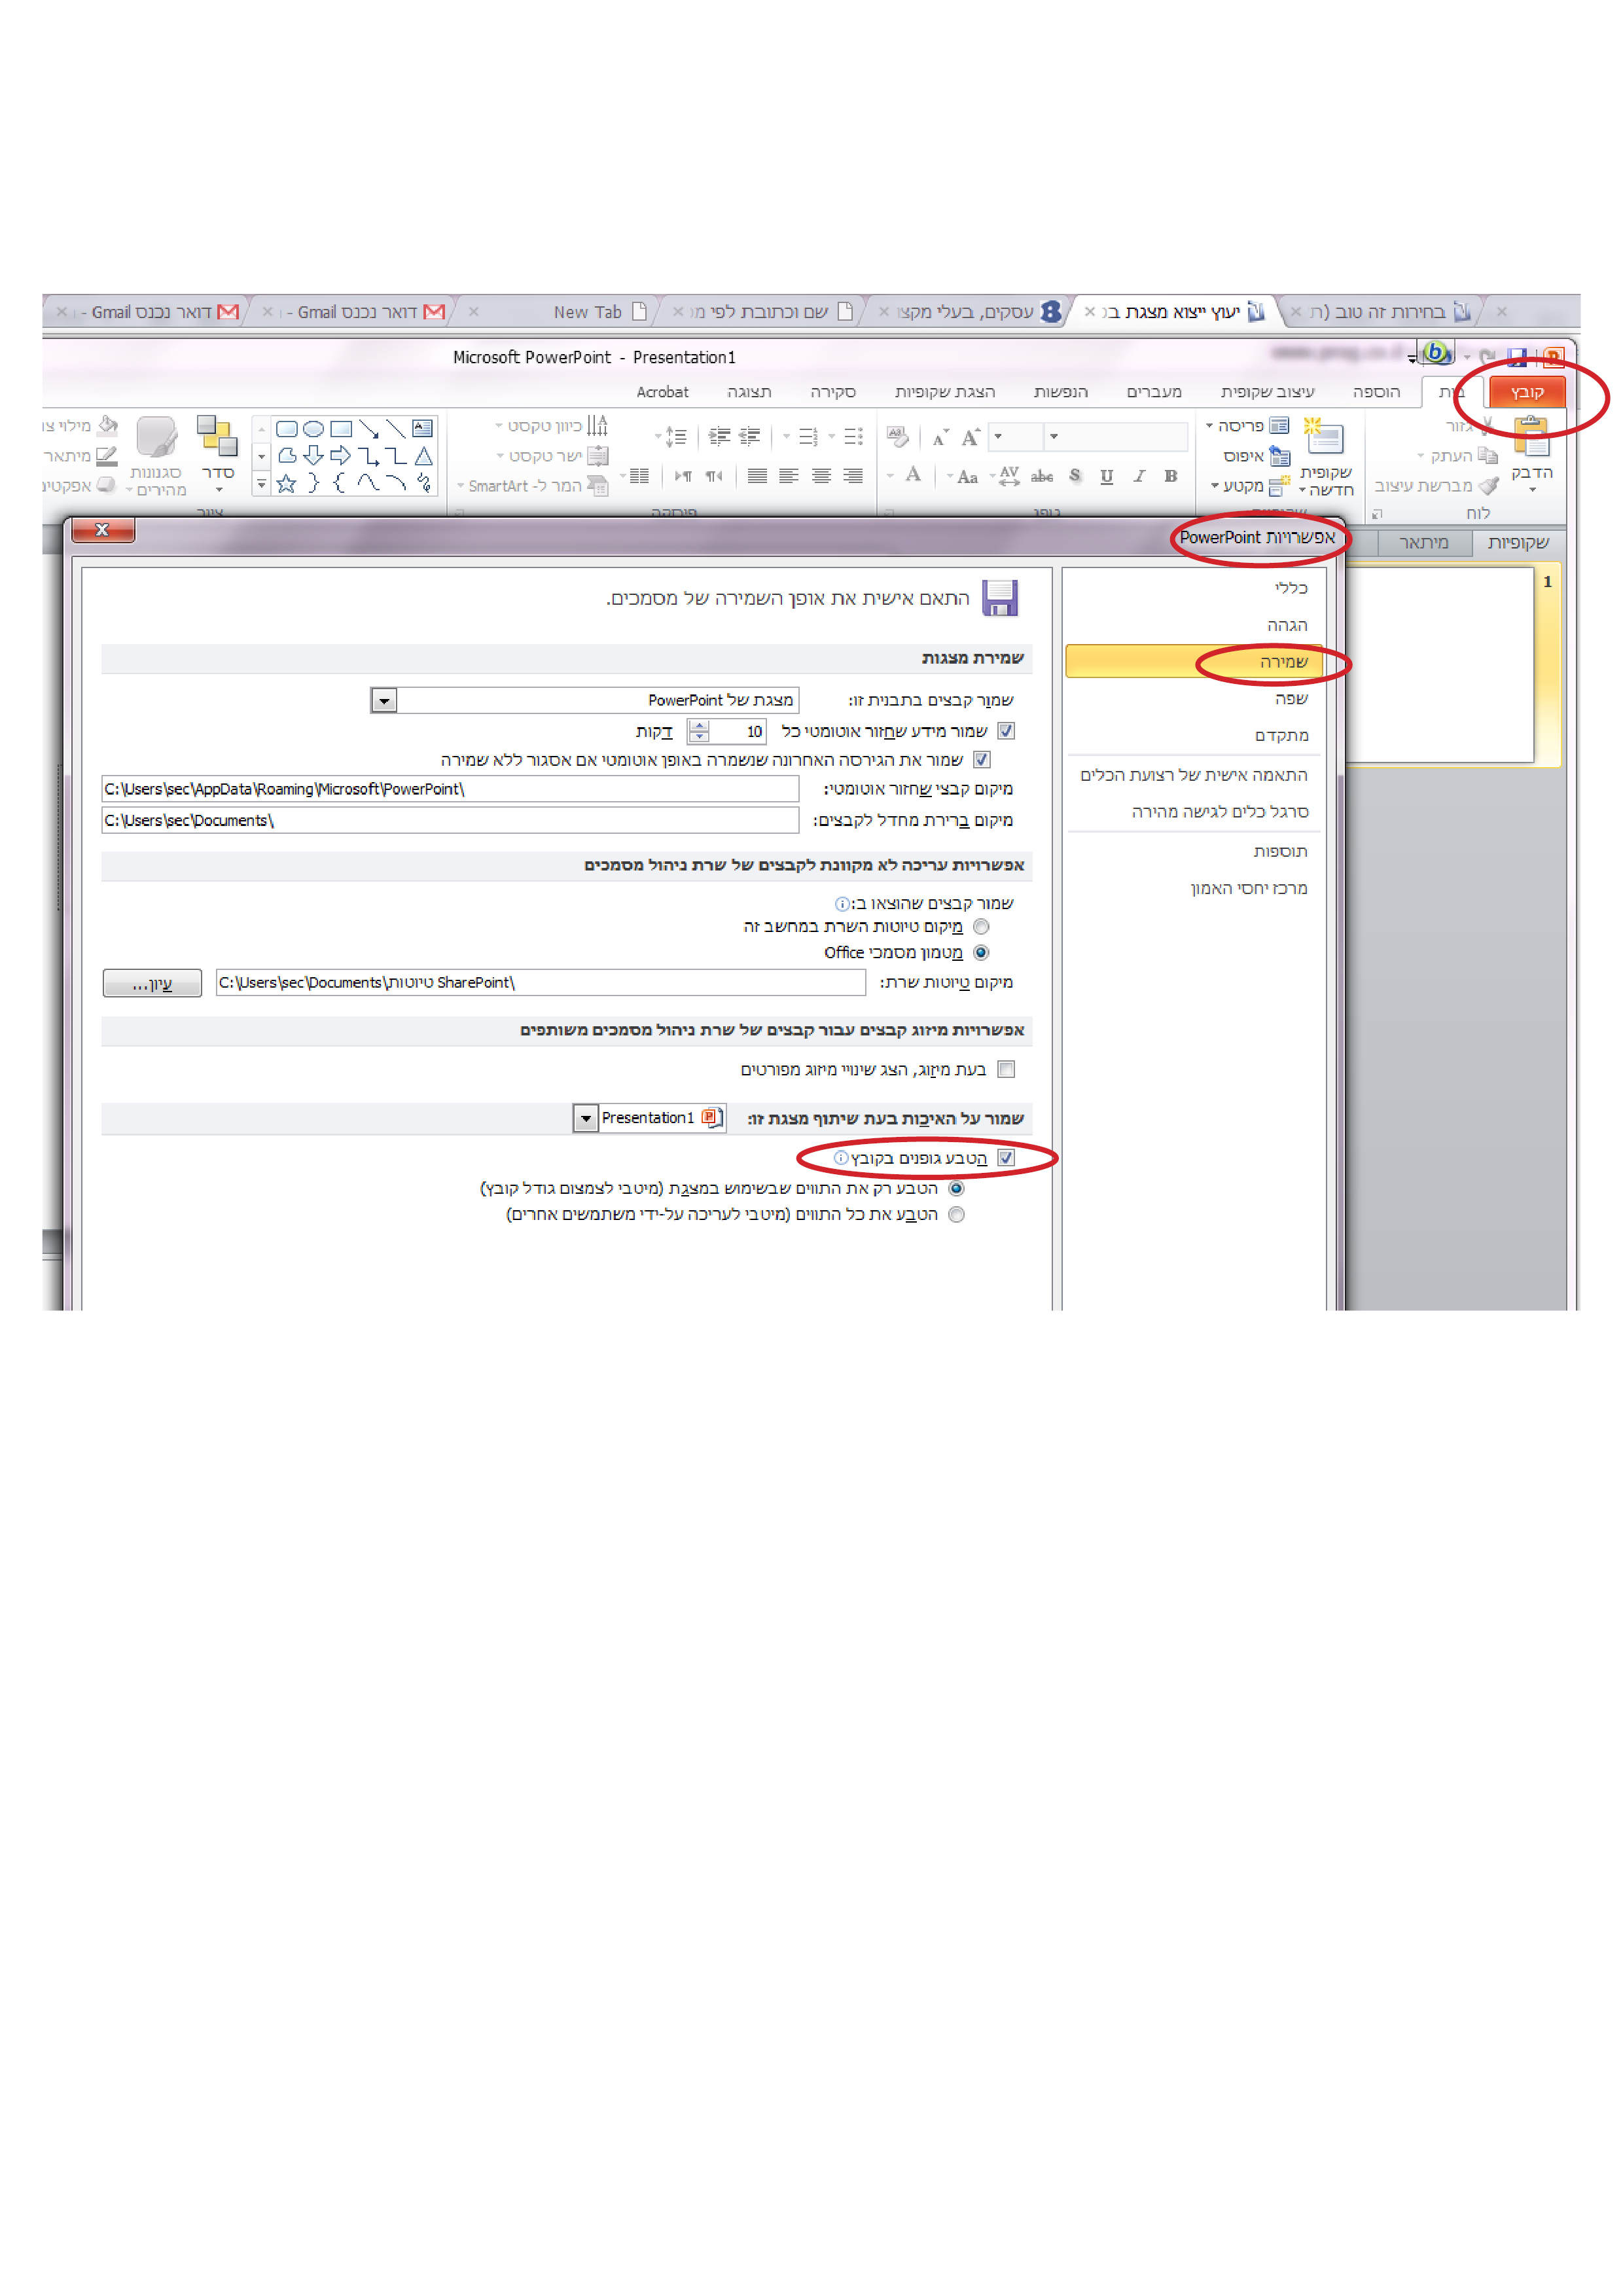This screenshot has height=2296, width=1623.
Task: Click the default file location input field
Action: 450,820
